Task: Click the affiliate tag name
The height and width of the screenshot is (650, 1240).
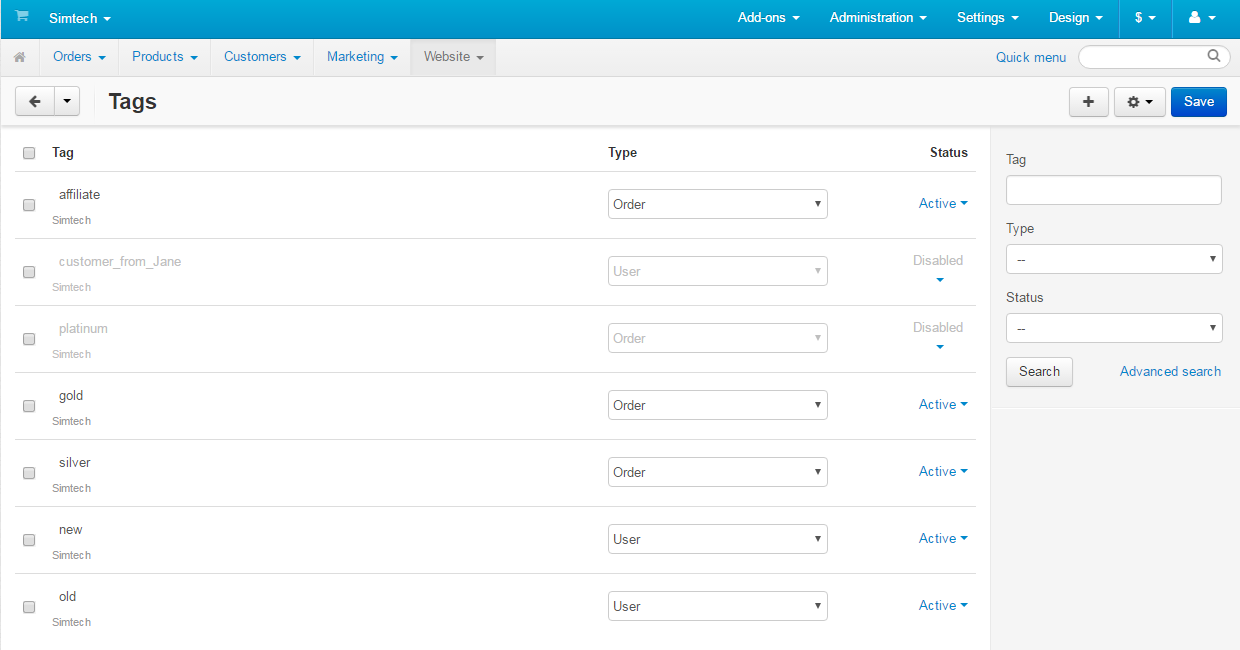Action: point(79,194)
